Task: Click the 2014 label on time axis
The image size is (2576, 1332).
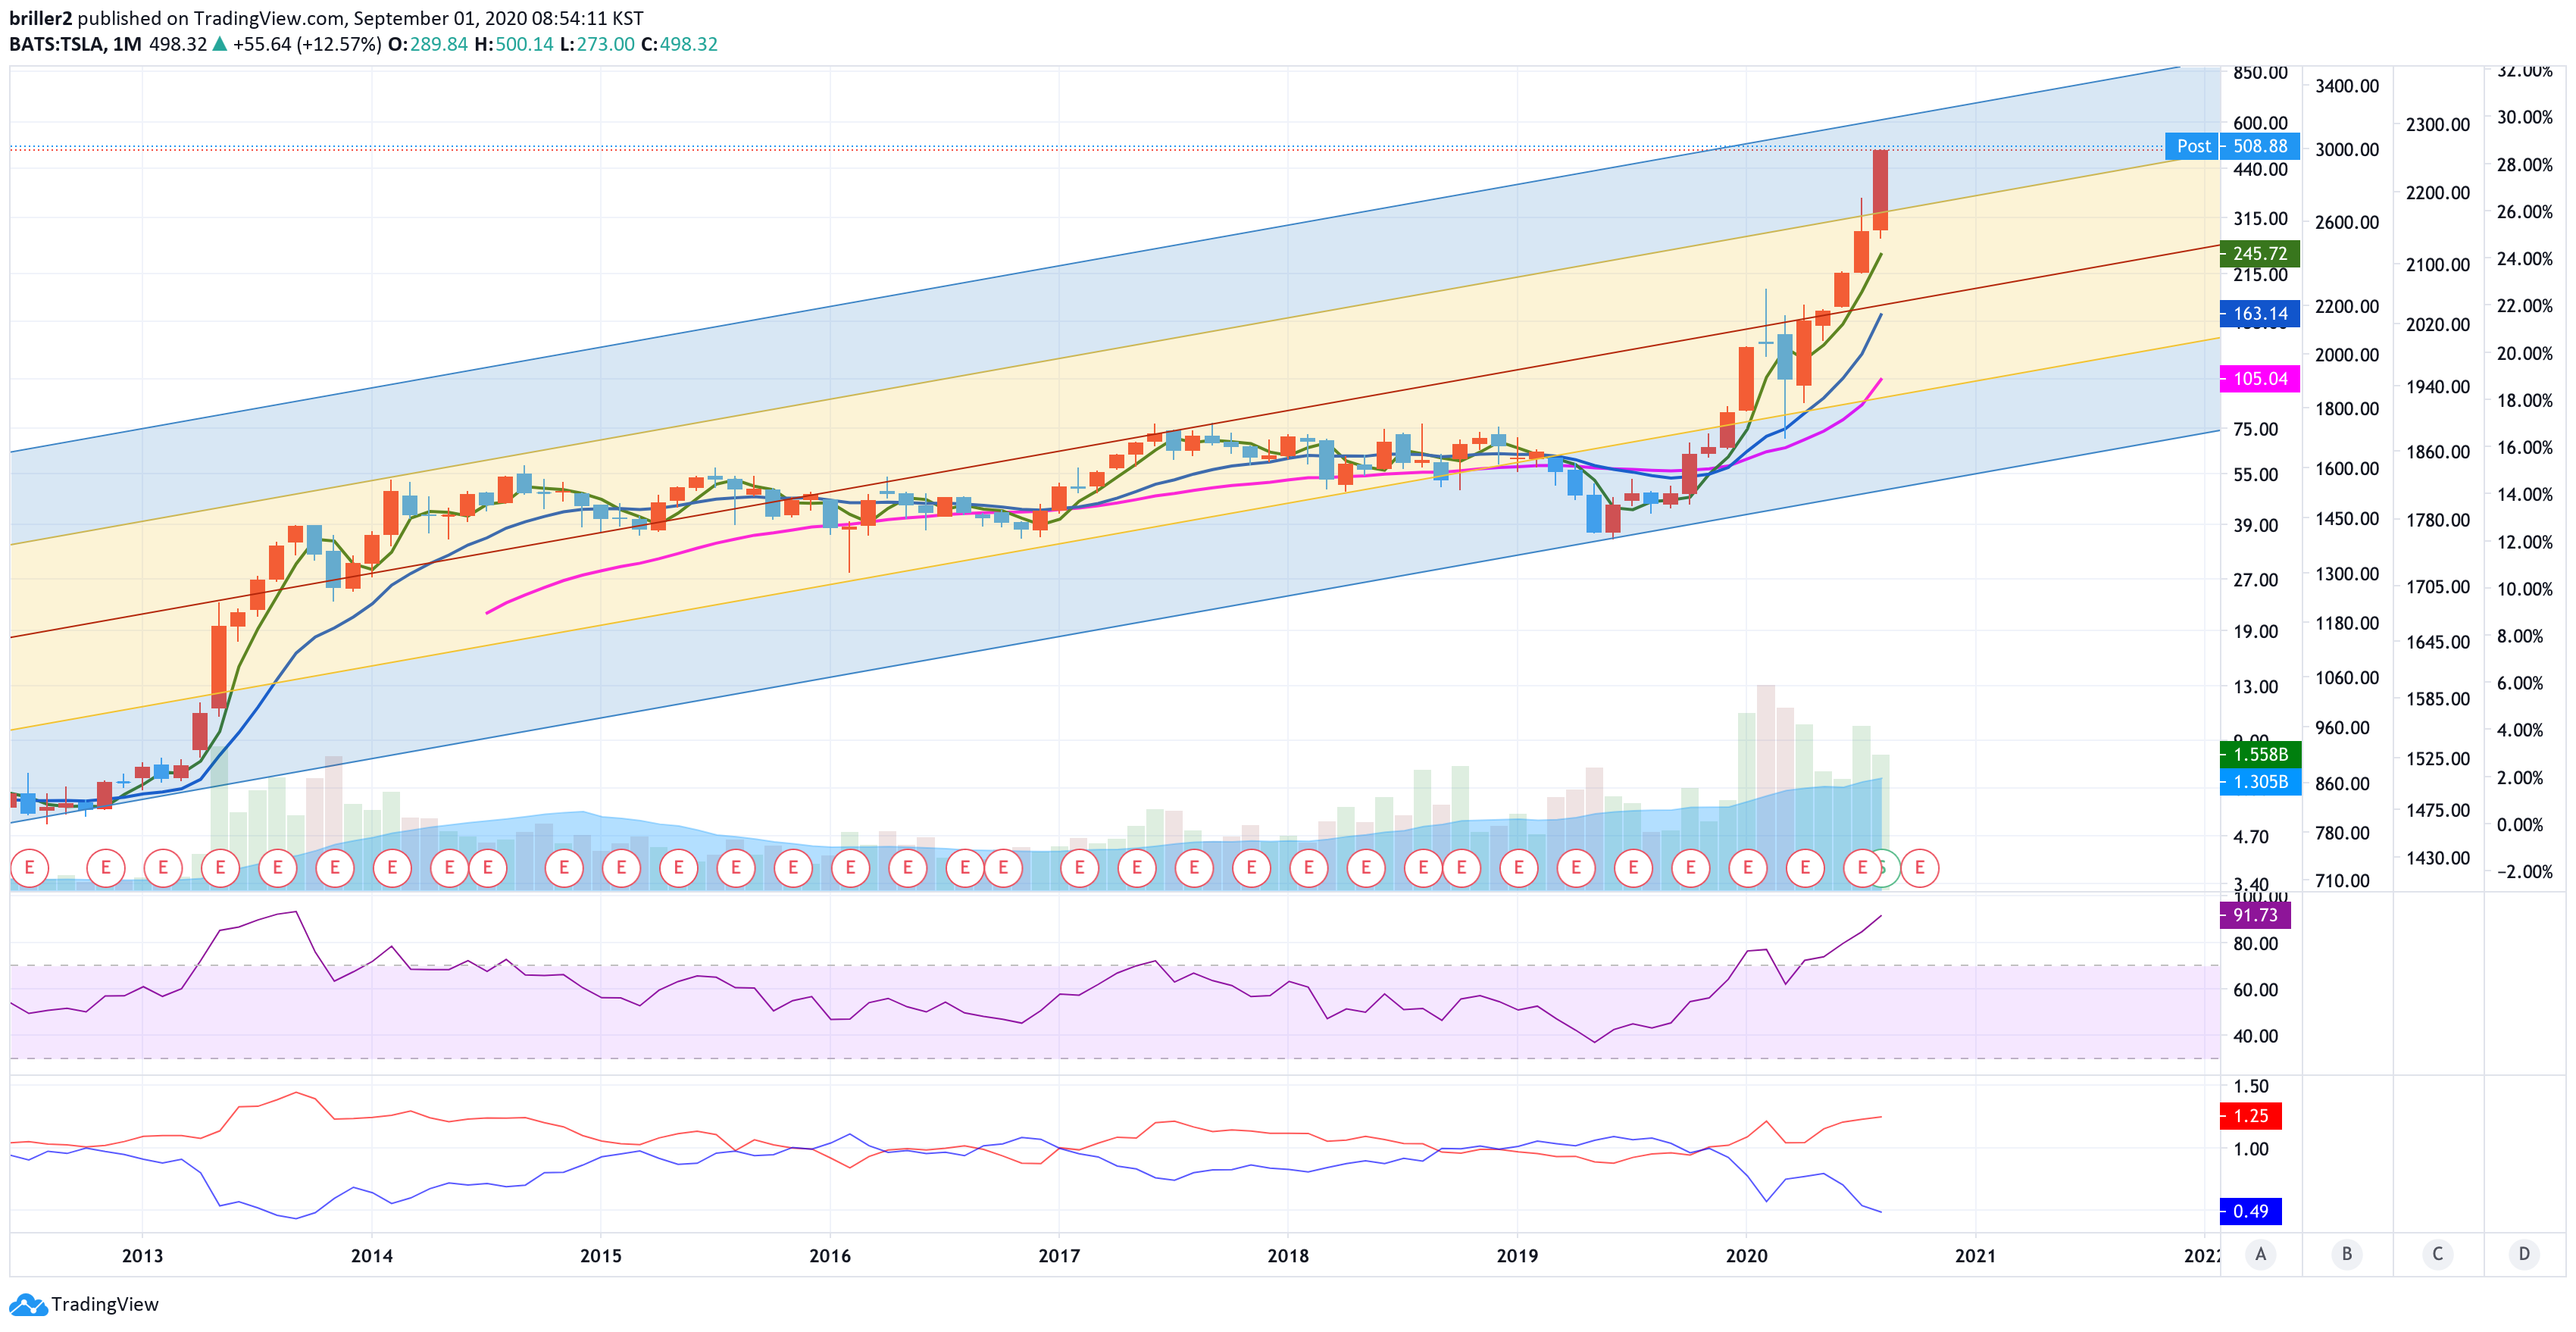Action: coord(371,1256)
